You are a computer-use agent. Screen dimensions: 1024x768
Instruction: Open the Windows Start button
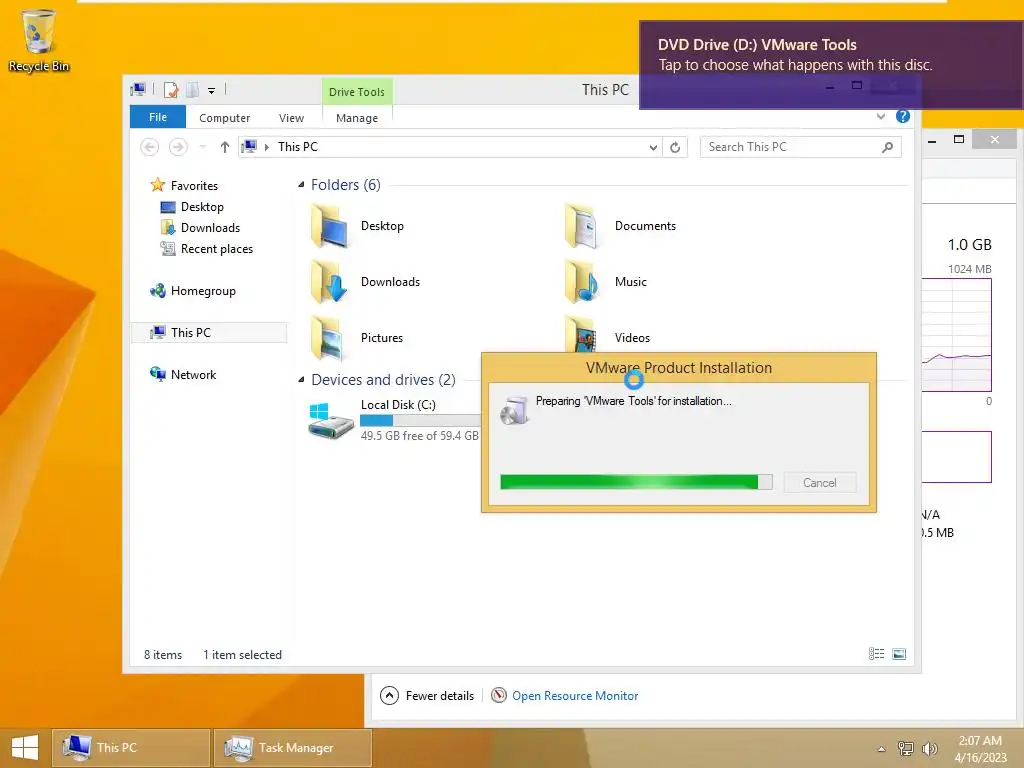pos(25,748)
